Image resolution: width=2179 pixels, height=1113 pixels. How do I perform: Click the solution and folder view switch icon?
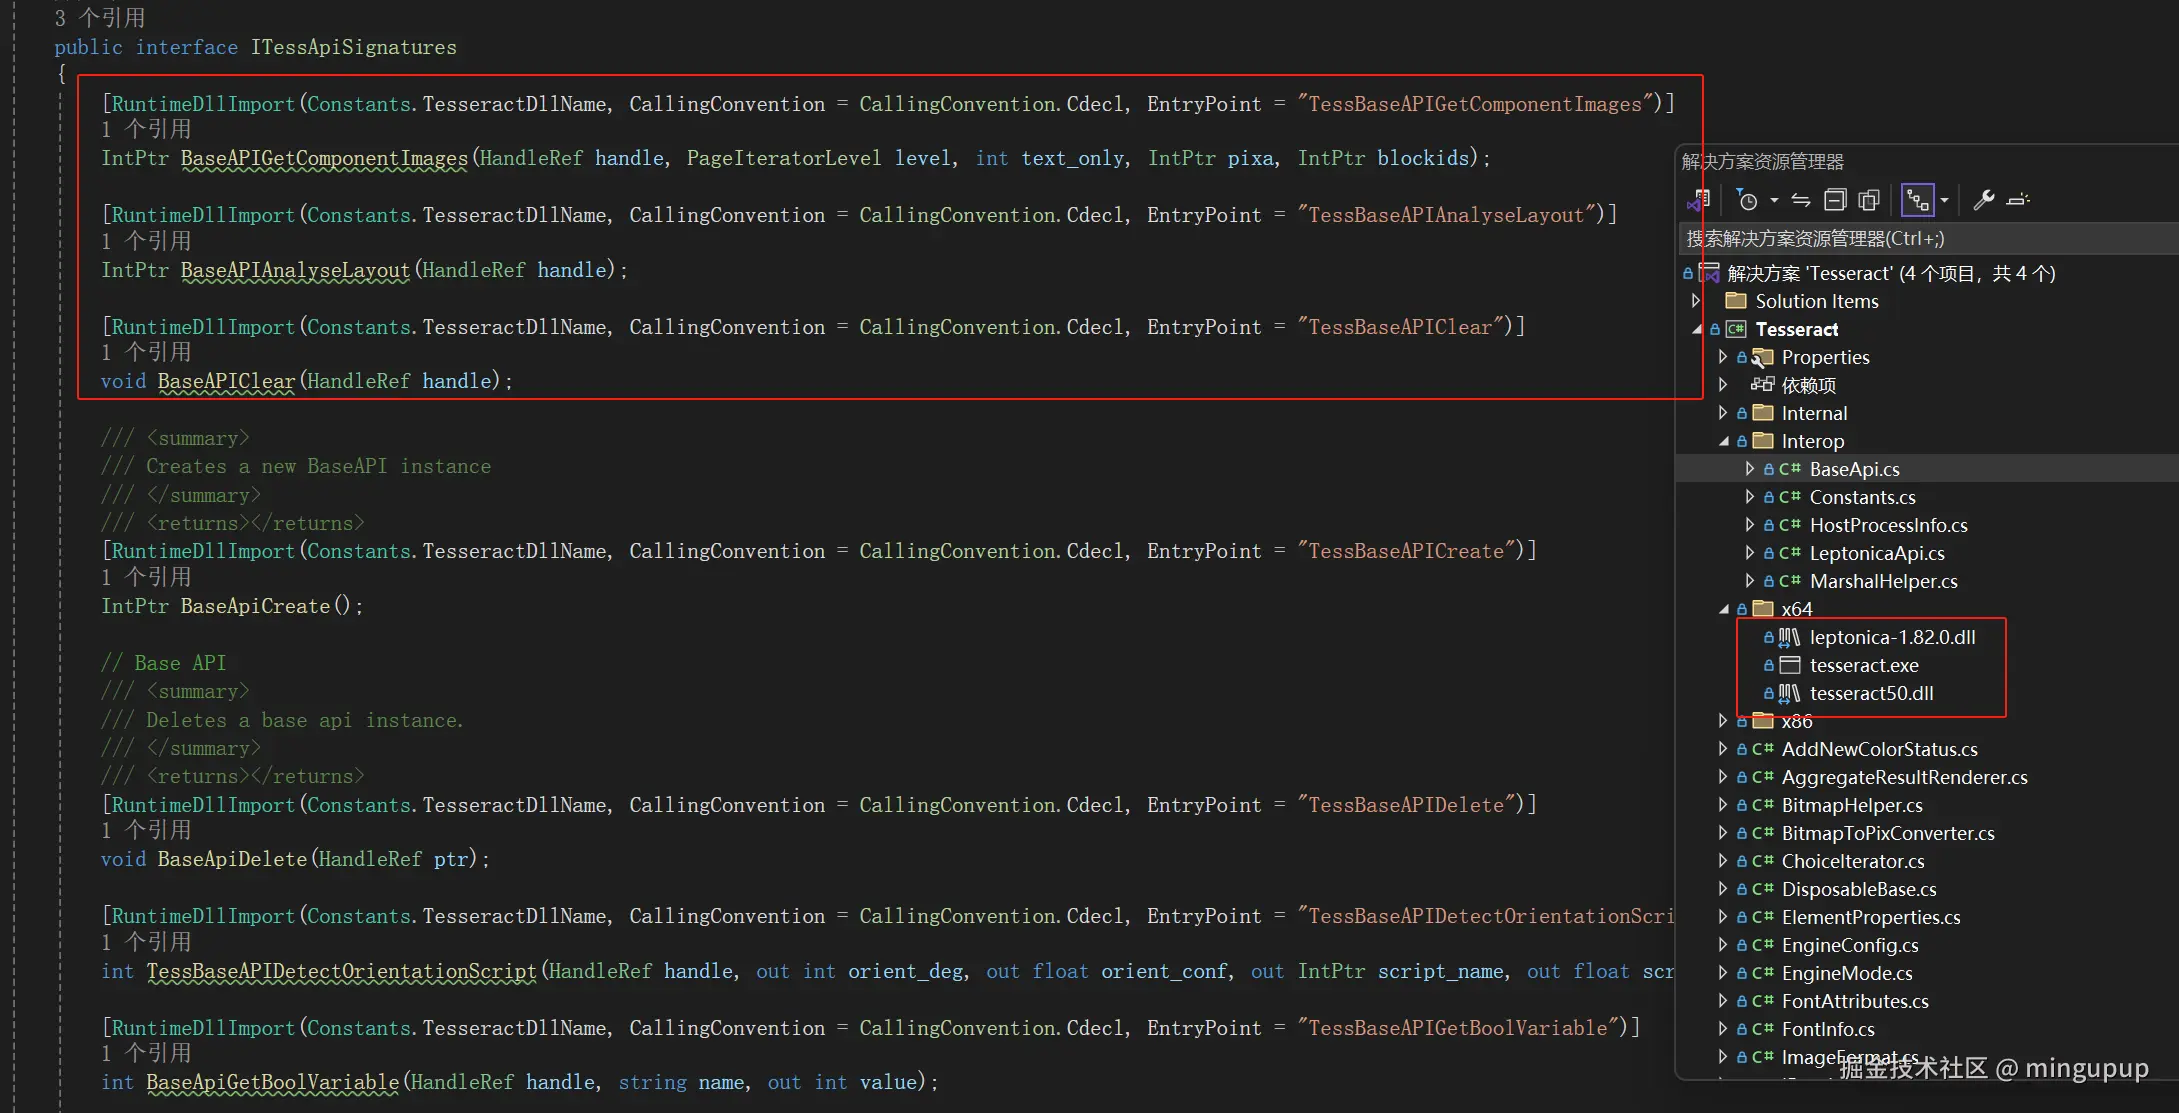pos(1698,201)
